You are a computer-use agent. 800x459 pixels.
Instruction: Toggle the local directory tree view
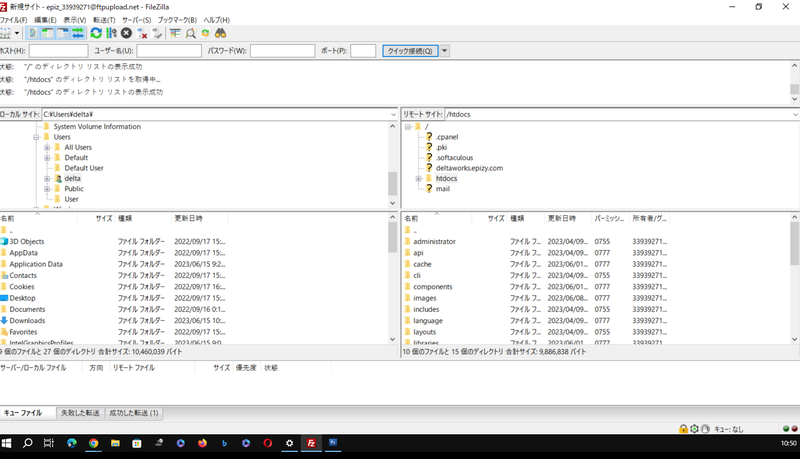click(47, 33)
